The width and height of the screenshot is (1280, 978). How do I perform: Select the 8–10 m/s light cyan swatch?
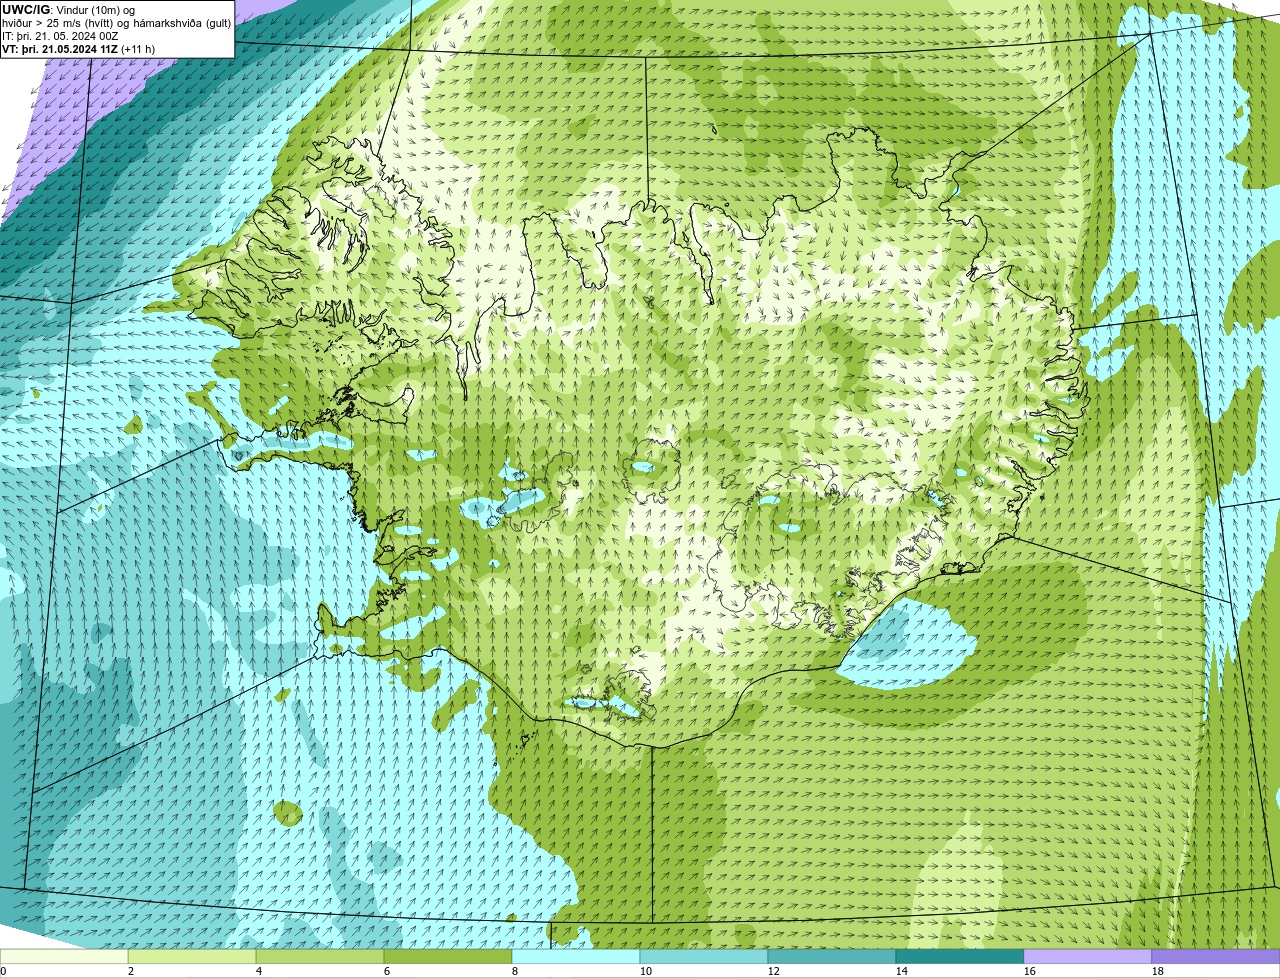click(576, 957)
